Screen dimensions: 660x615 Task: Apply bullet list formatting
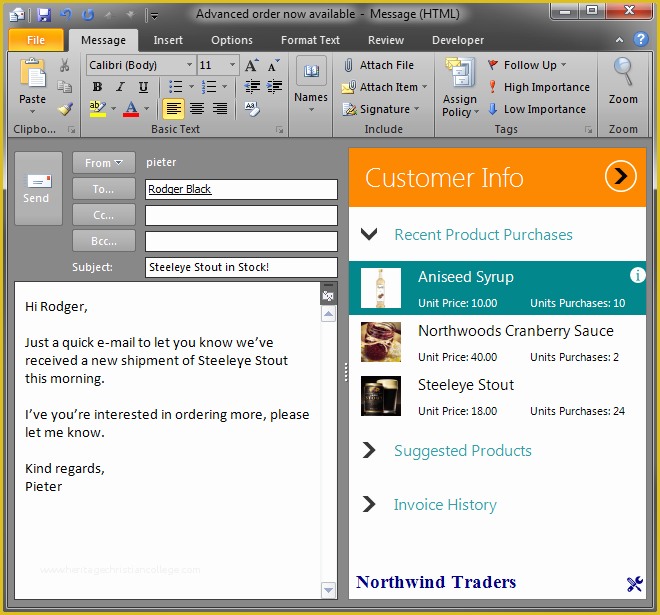point(176,87)
